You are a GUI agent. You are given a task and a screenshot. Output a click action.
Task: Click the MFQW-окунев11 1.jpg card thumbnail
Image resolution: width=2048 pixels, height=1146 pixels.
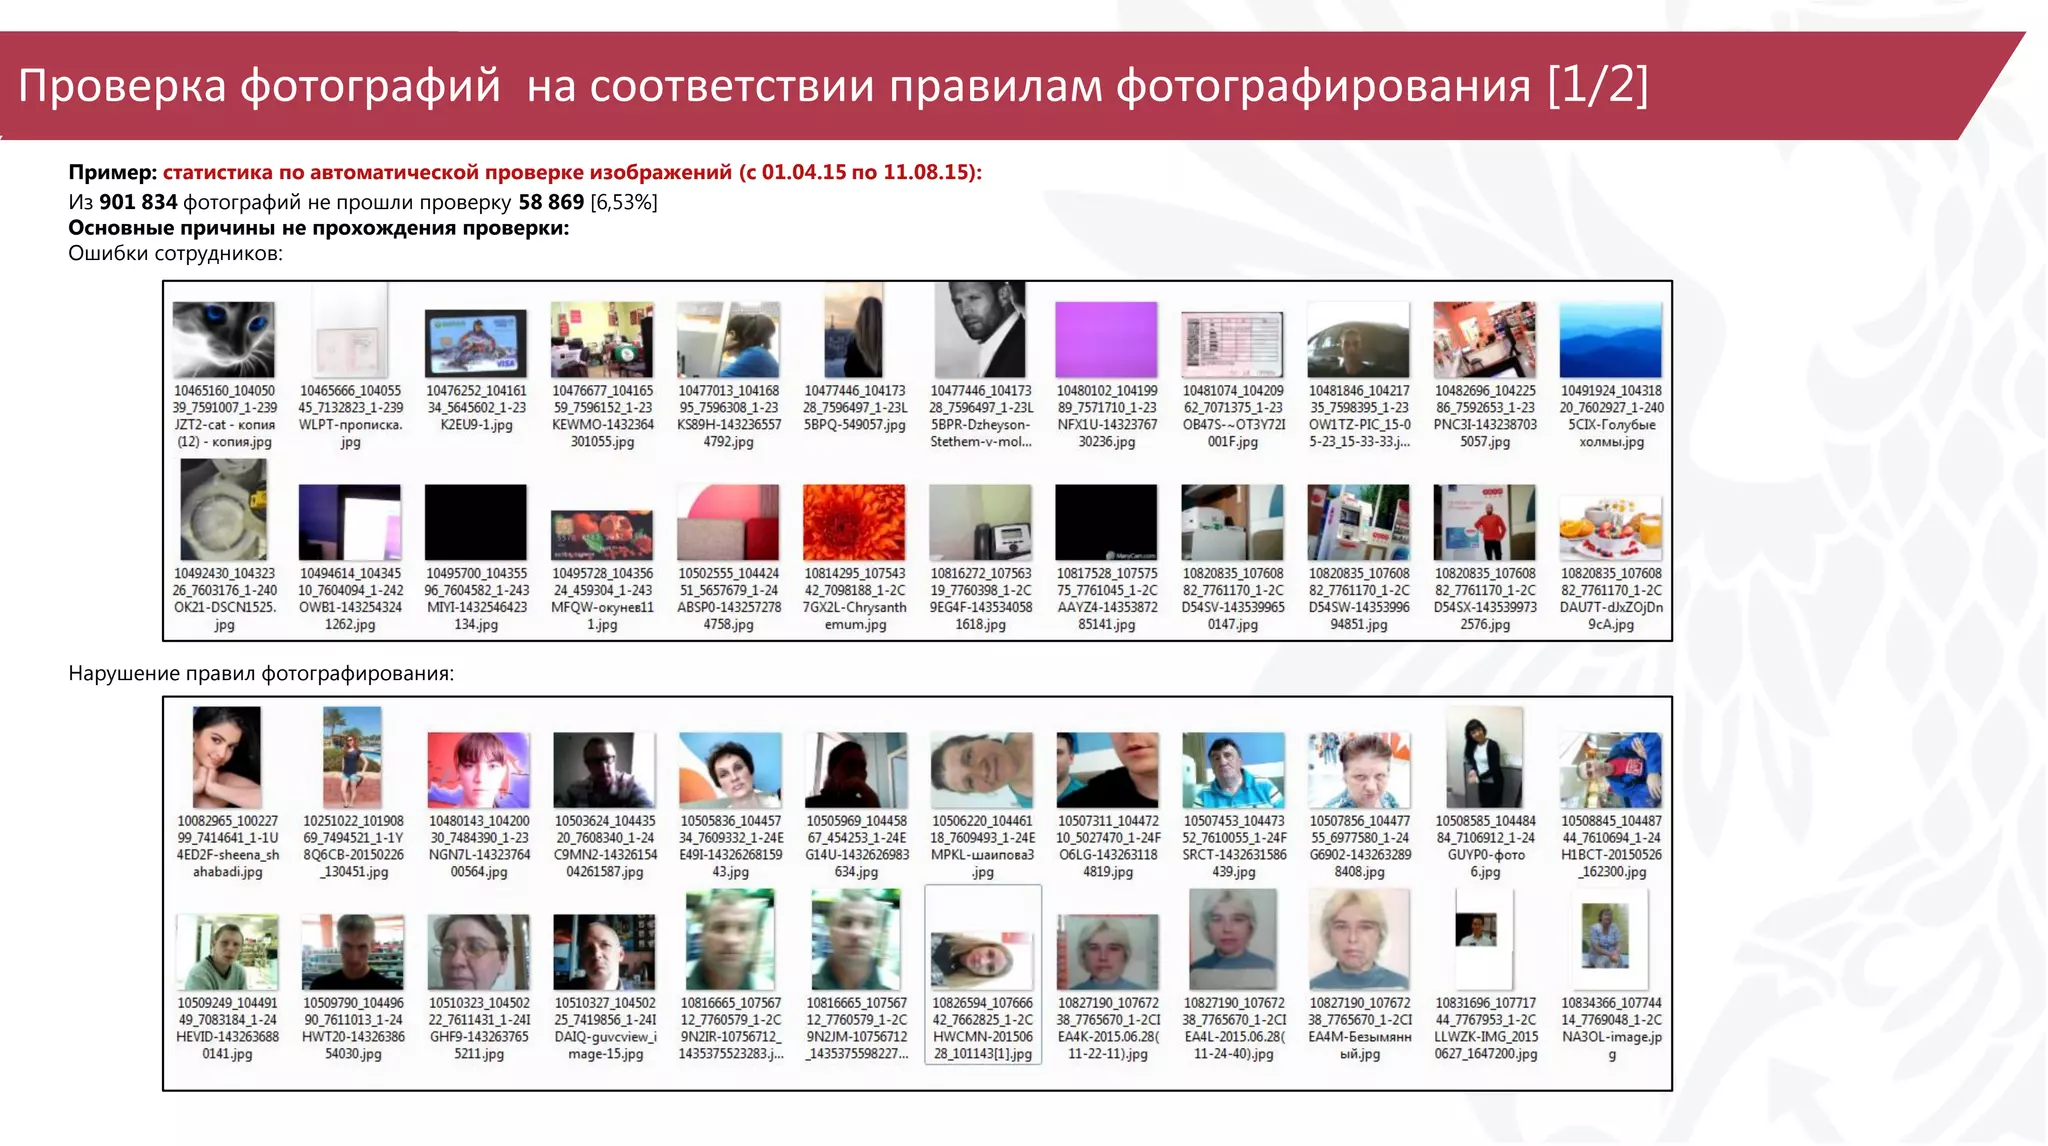602,535
